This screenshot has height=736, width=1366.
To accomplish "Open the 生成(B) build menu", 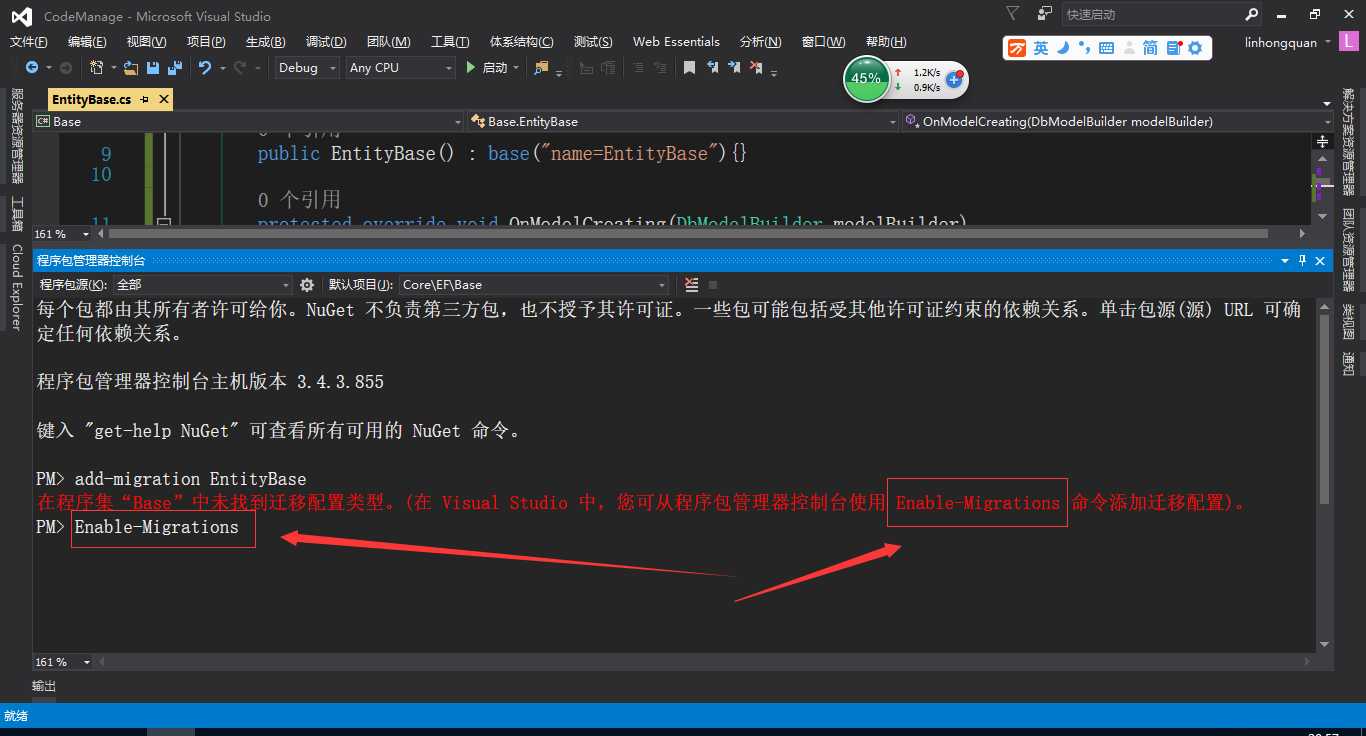I will click(265, 42).
